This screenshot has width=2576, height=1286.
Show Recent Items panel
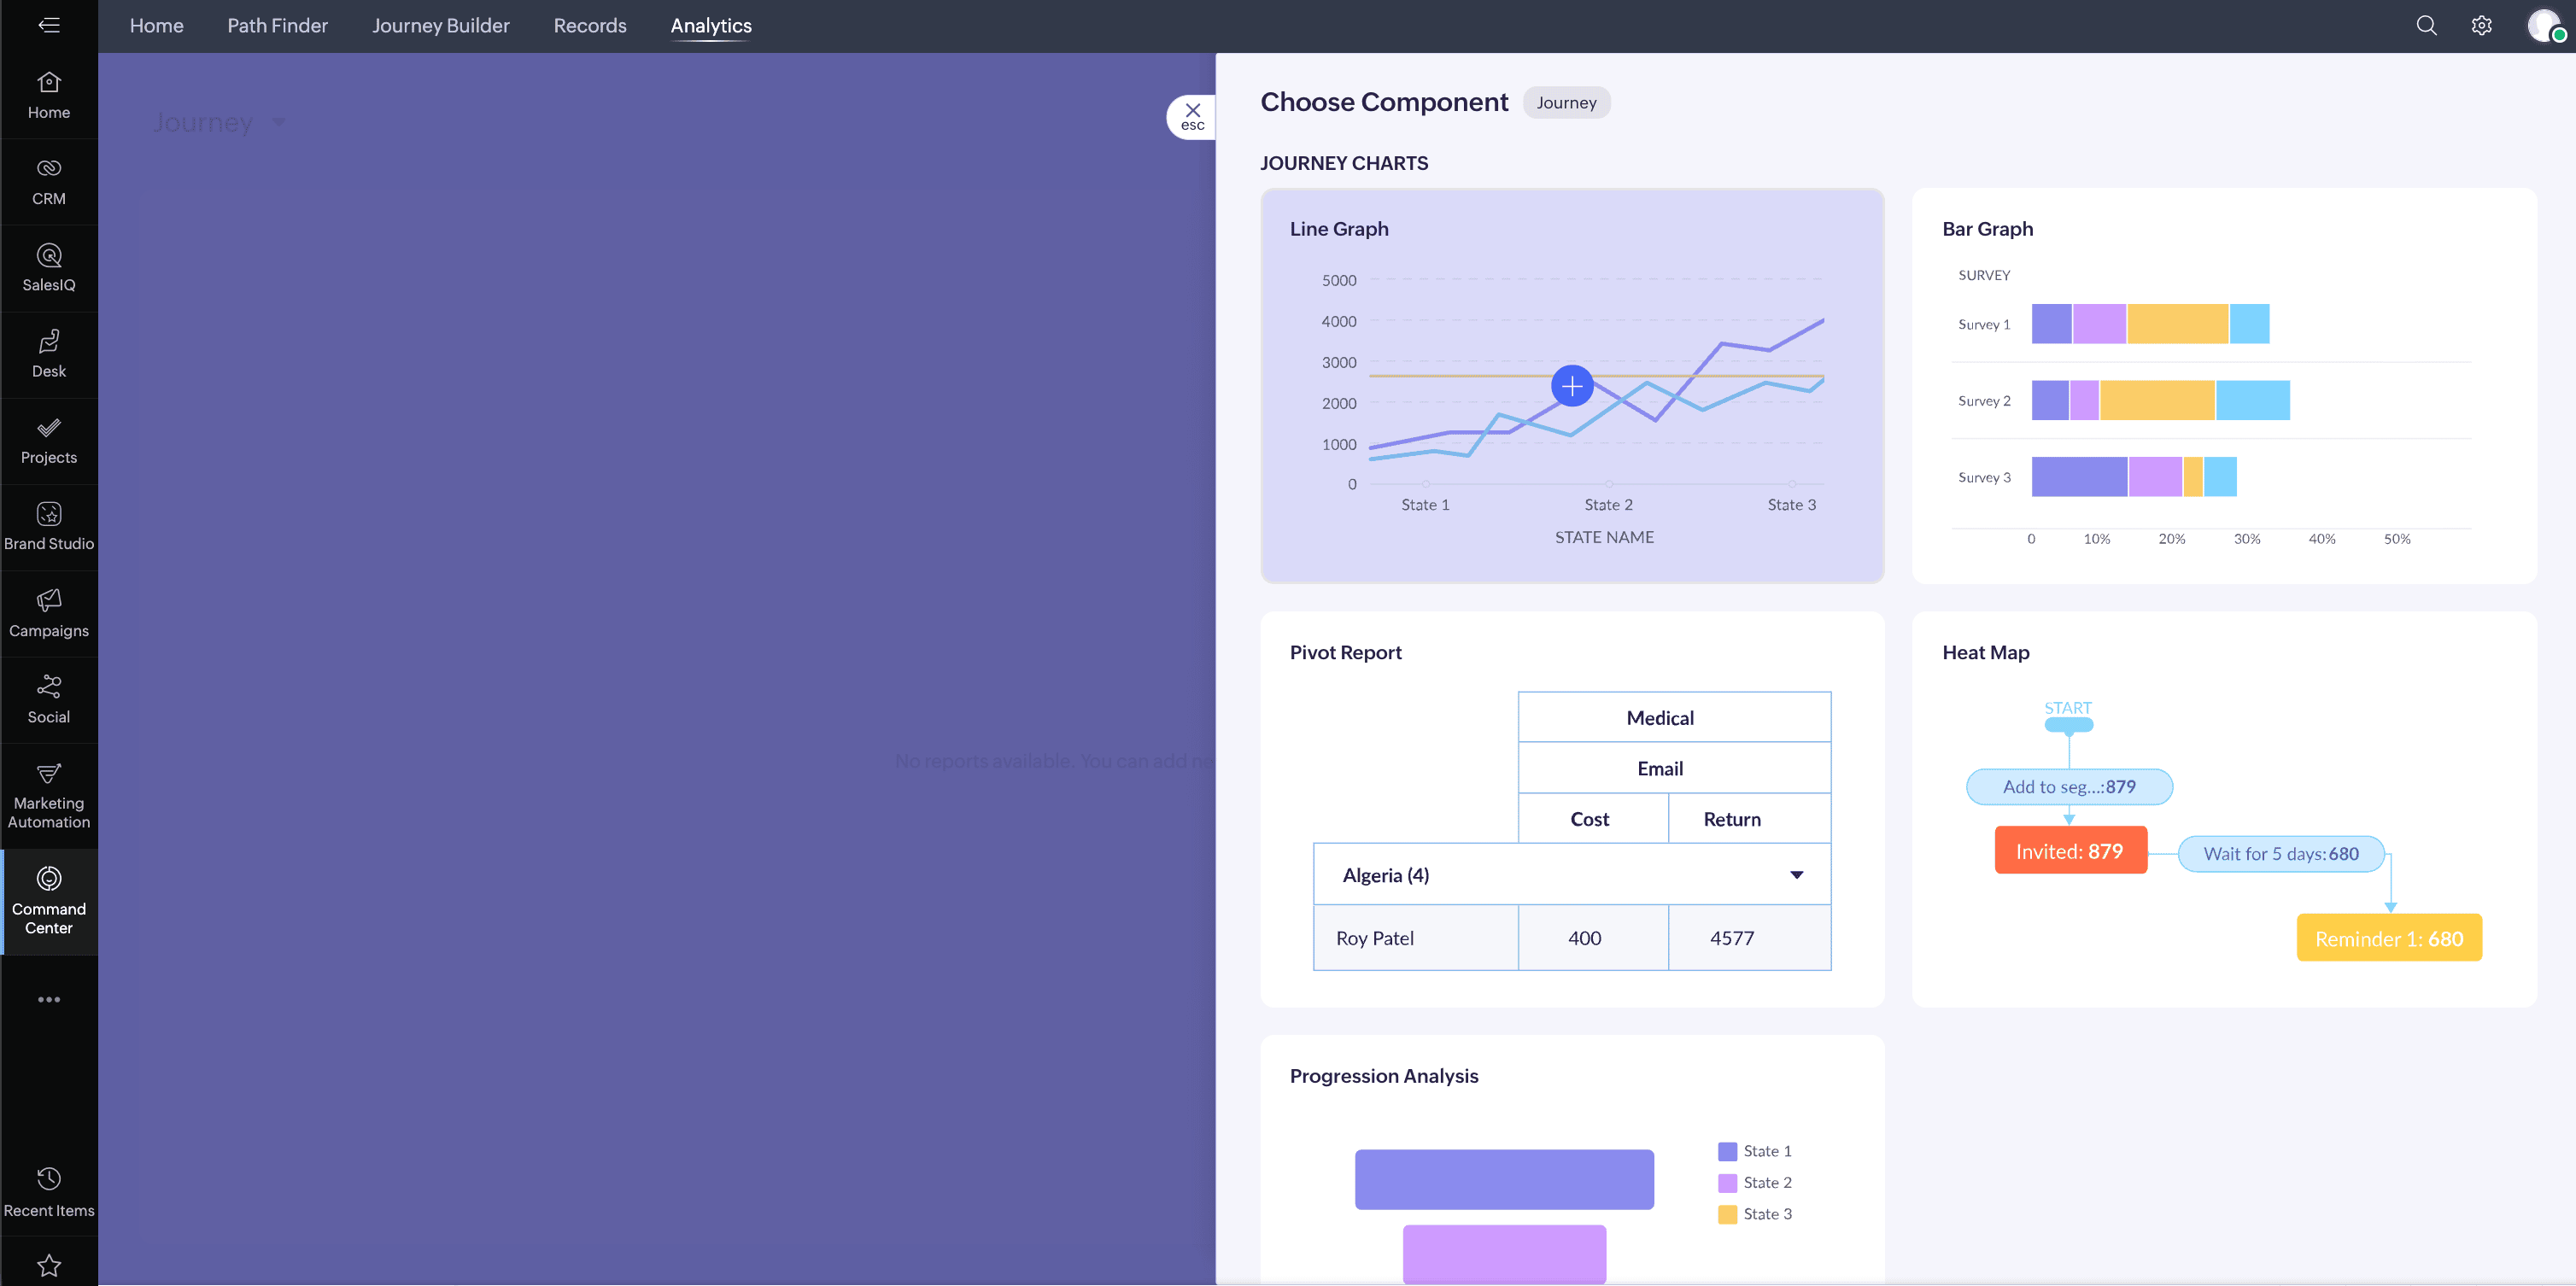click(x=48, y=1191)
